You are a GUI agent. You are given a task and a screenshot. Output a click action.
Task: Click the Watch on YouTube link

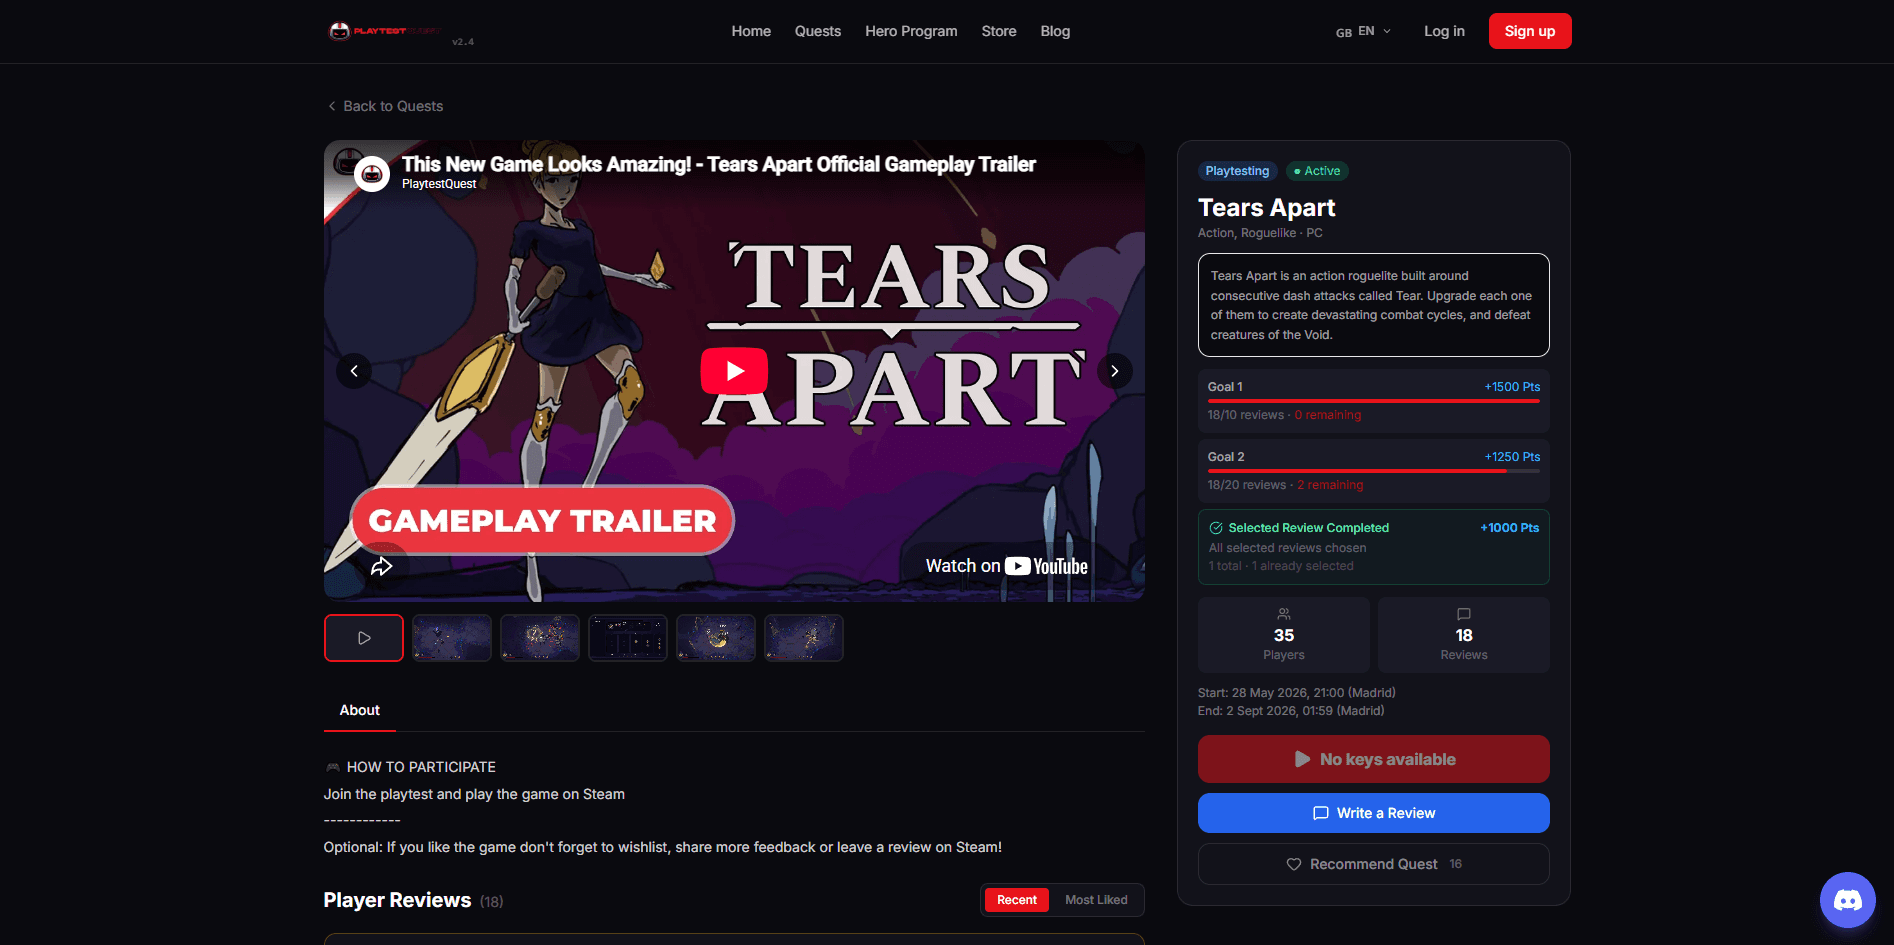click(x=1006, y=566)
